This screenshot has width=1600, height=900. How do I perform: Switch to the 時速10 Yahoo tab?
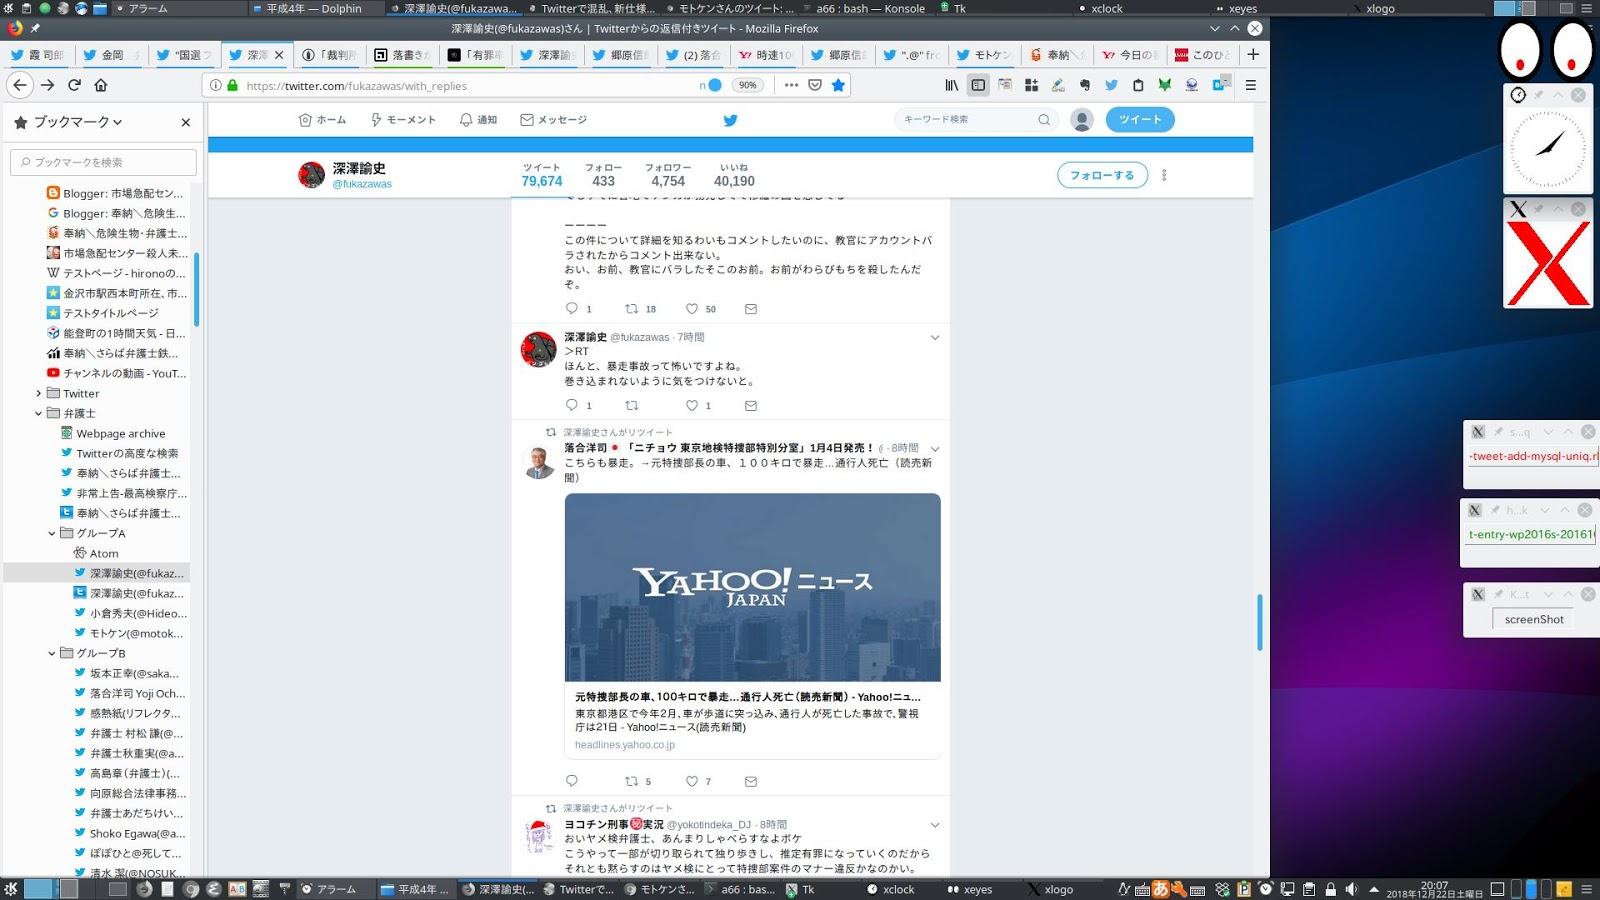tap(767, 55)
